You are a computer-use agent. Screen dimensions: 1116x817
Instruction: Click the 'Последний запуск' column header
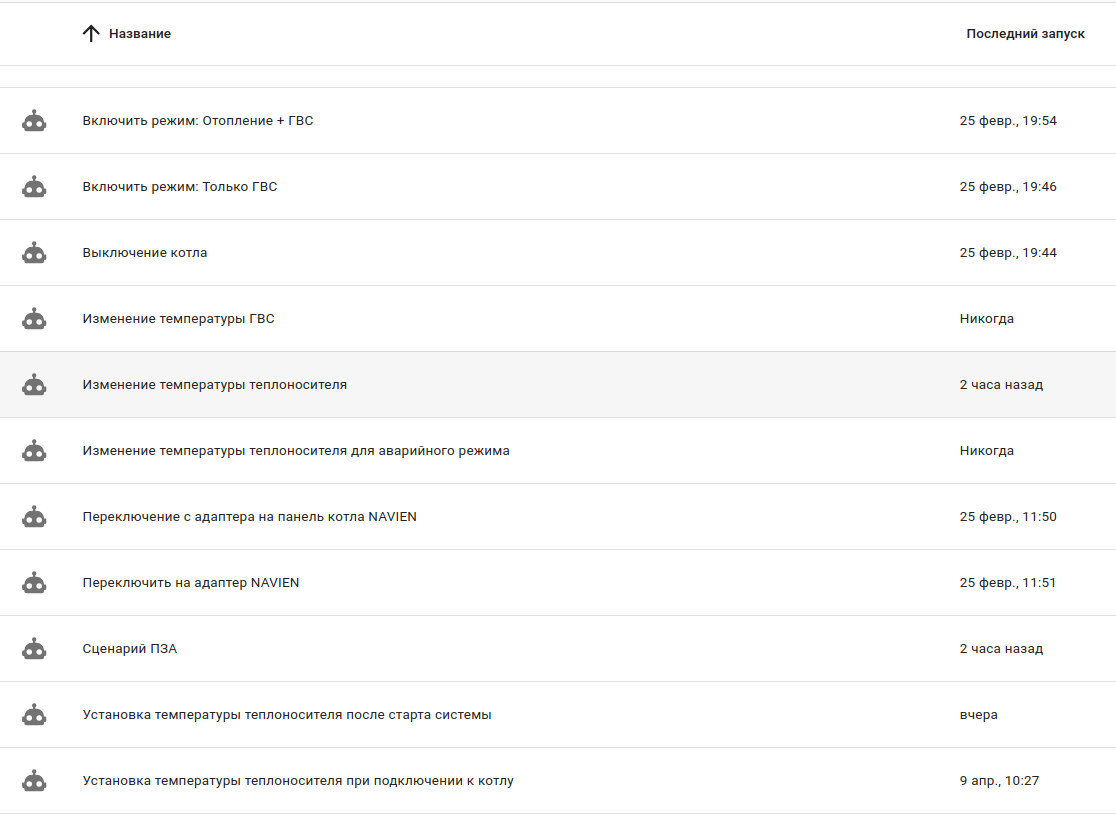coord(1025,34)
